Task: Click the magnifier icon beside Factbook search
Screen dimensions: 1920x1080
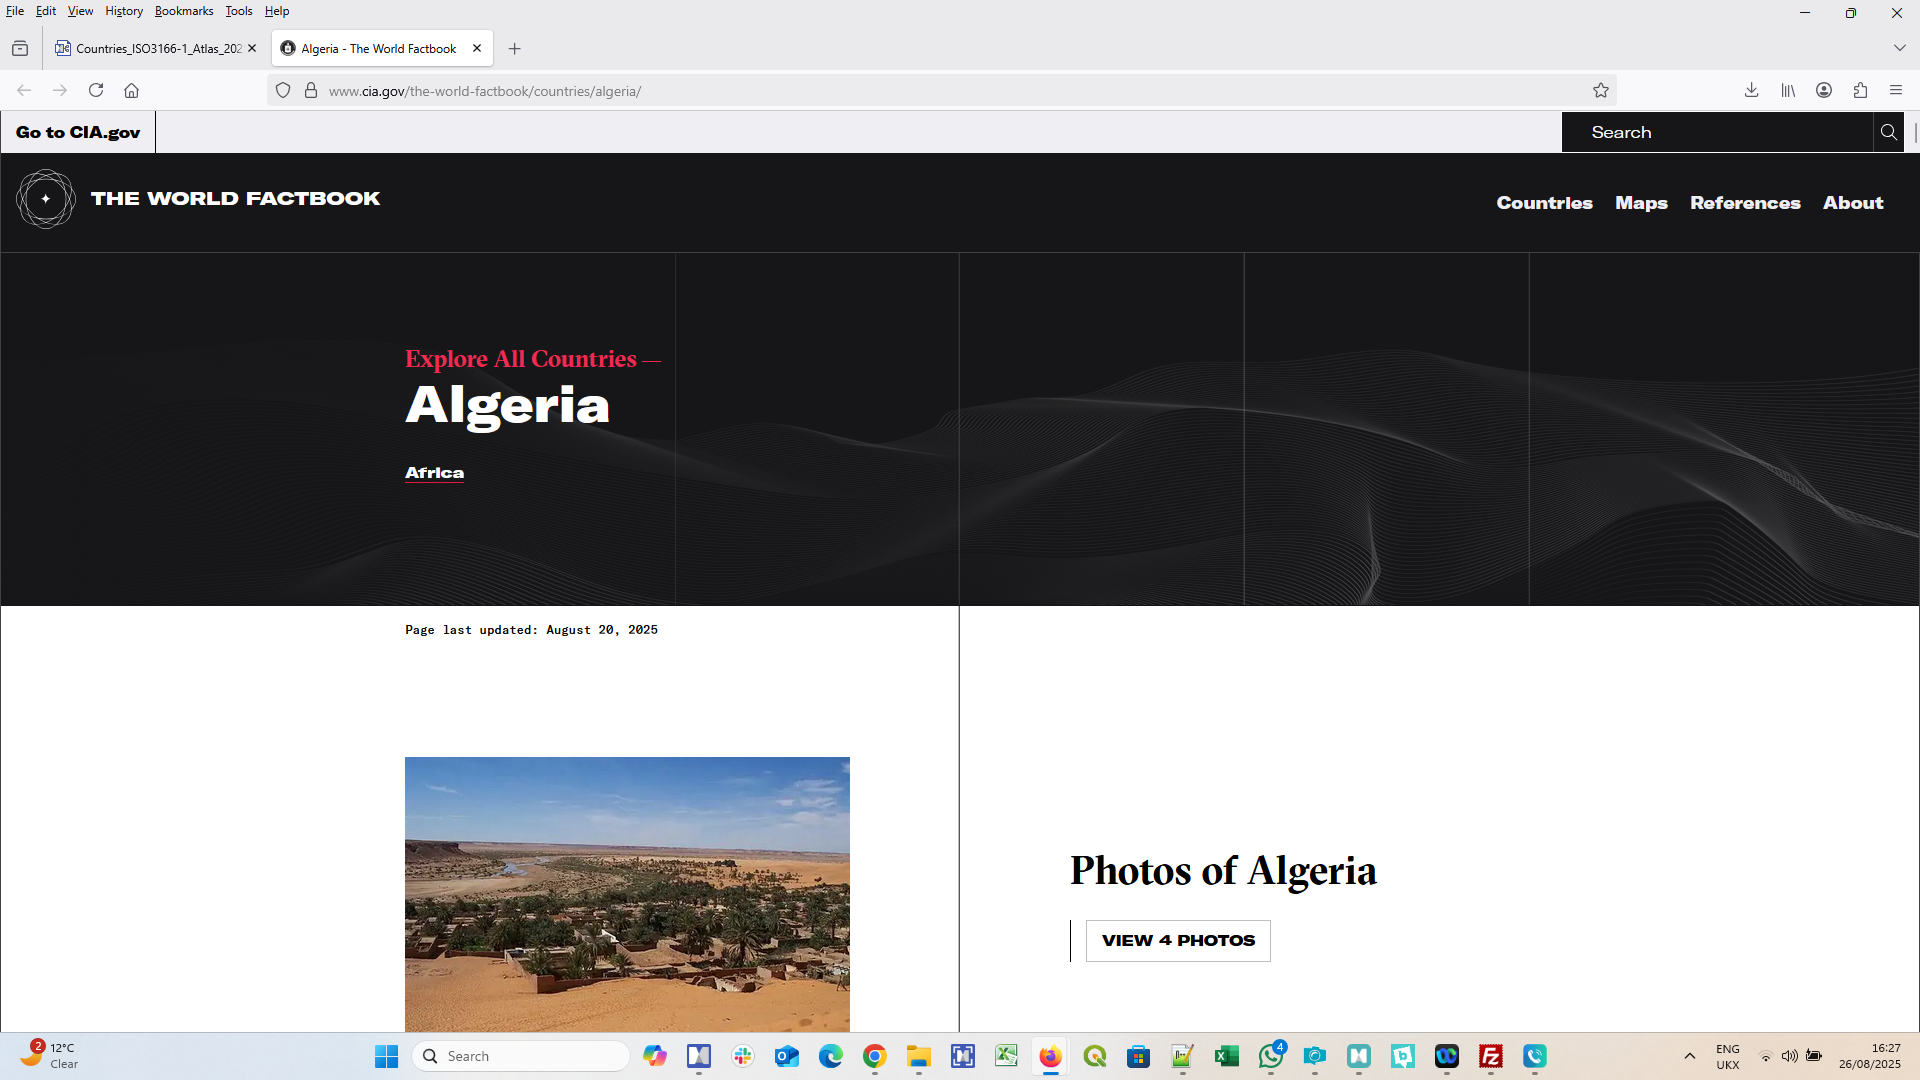Action: pos(1888,132)
